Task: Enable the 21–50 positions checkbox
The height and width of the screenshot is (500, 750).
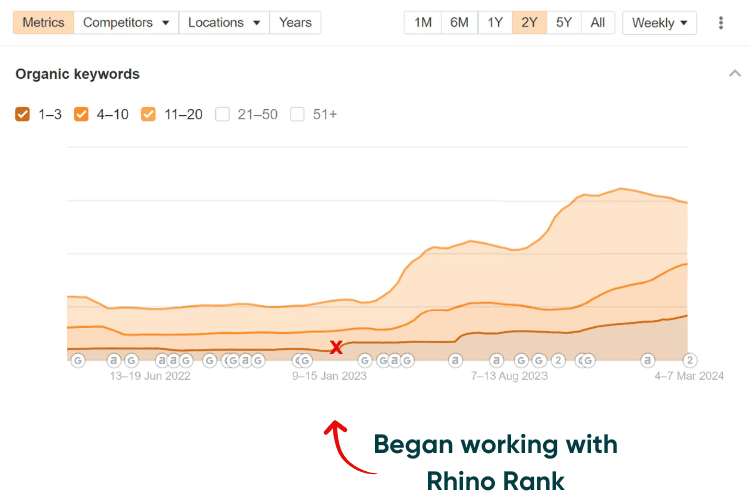Action: (223, 114)
